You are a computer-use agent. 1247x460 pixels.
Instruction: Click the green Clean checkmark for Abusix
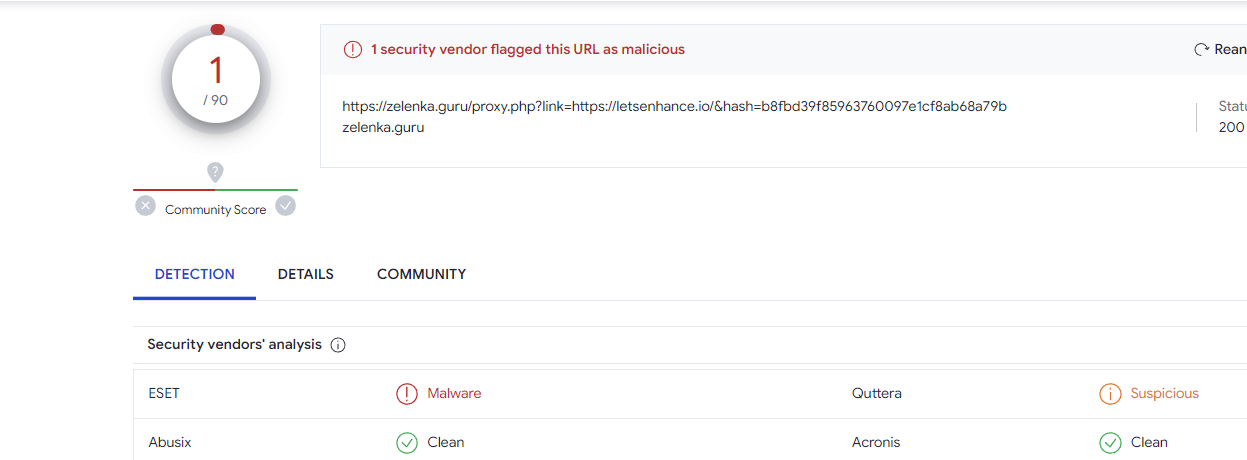[x=407, y=442]
